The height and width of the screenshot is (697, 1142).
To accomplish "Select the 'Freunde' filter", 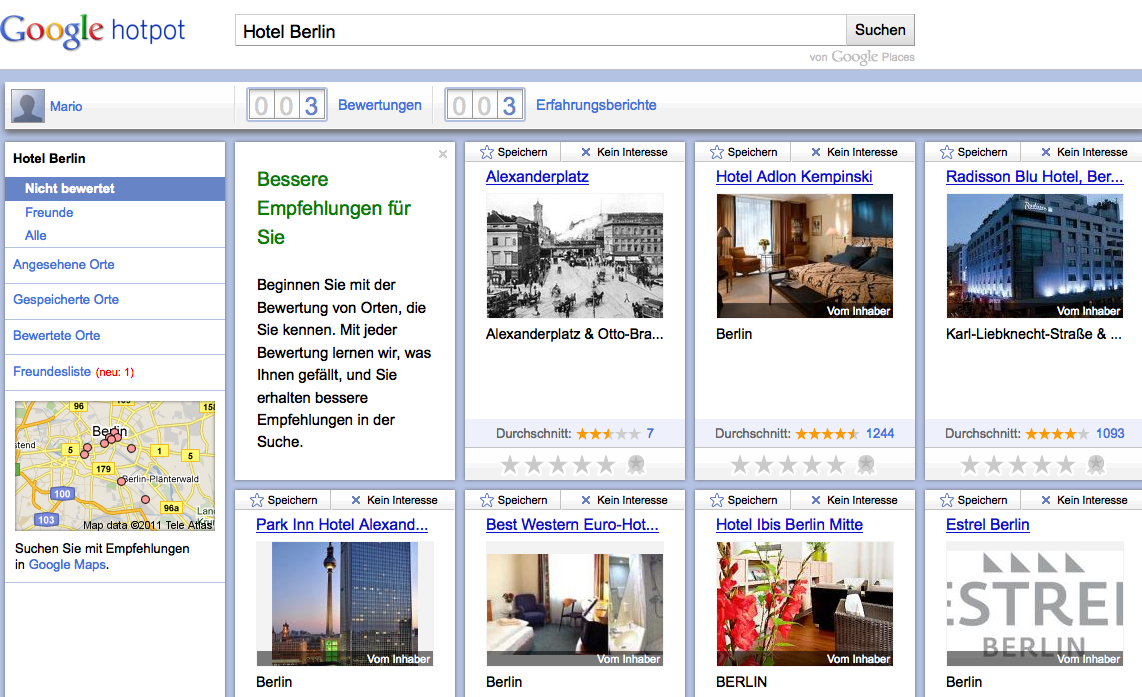I will (49, 213).
